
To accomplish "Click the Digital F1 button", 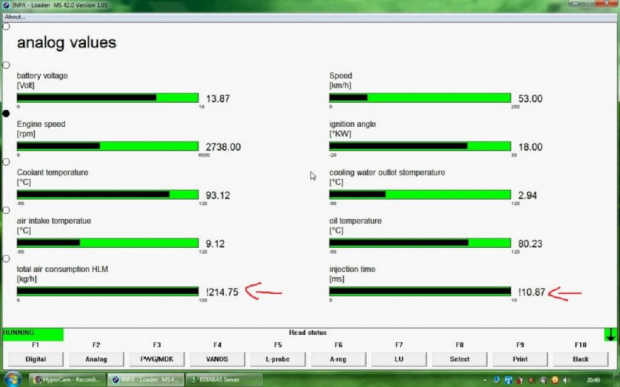I will click(x=36, y=359).
